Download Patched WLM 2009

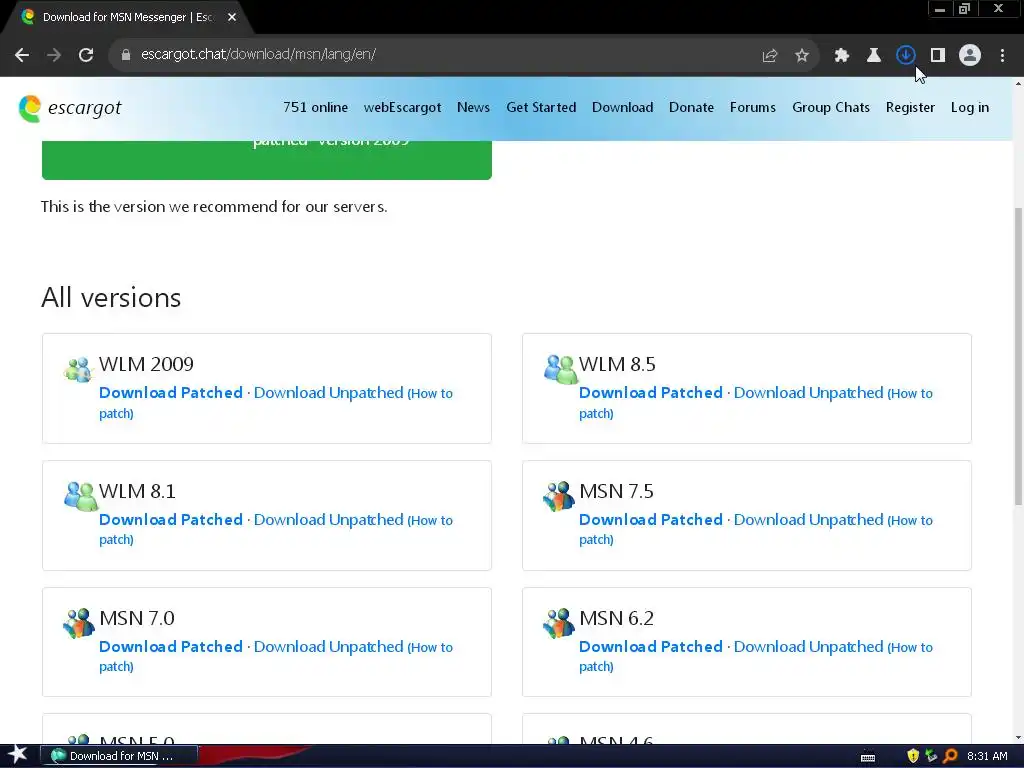[x=171, y=392]
